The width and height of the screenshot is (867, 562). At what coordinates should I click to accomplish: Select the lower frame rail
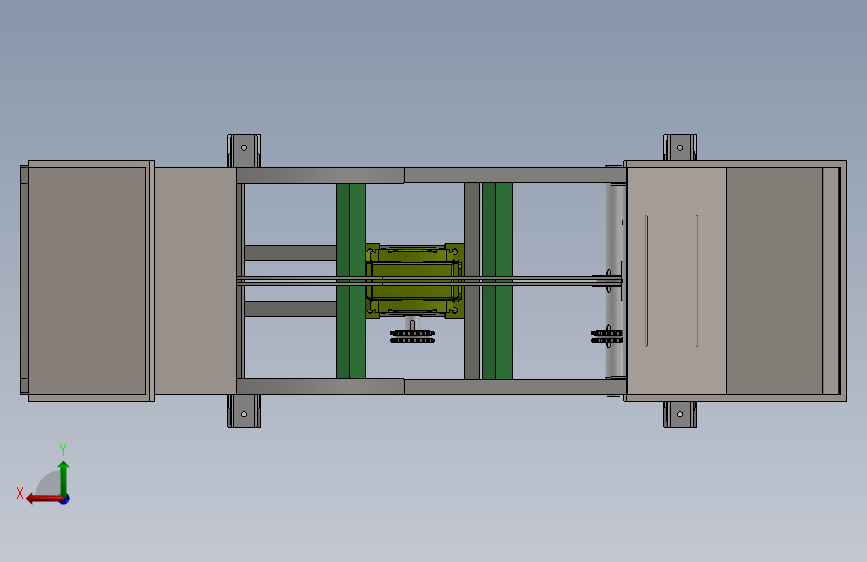click(x=431, y=387)
